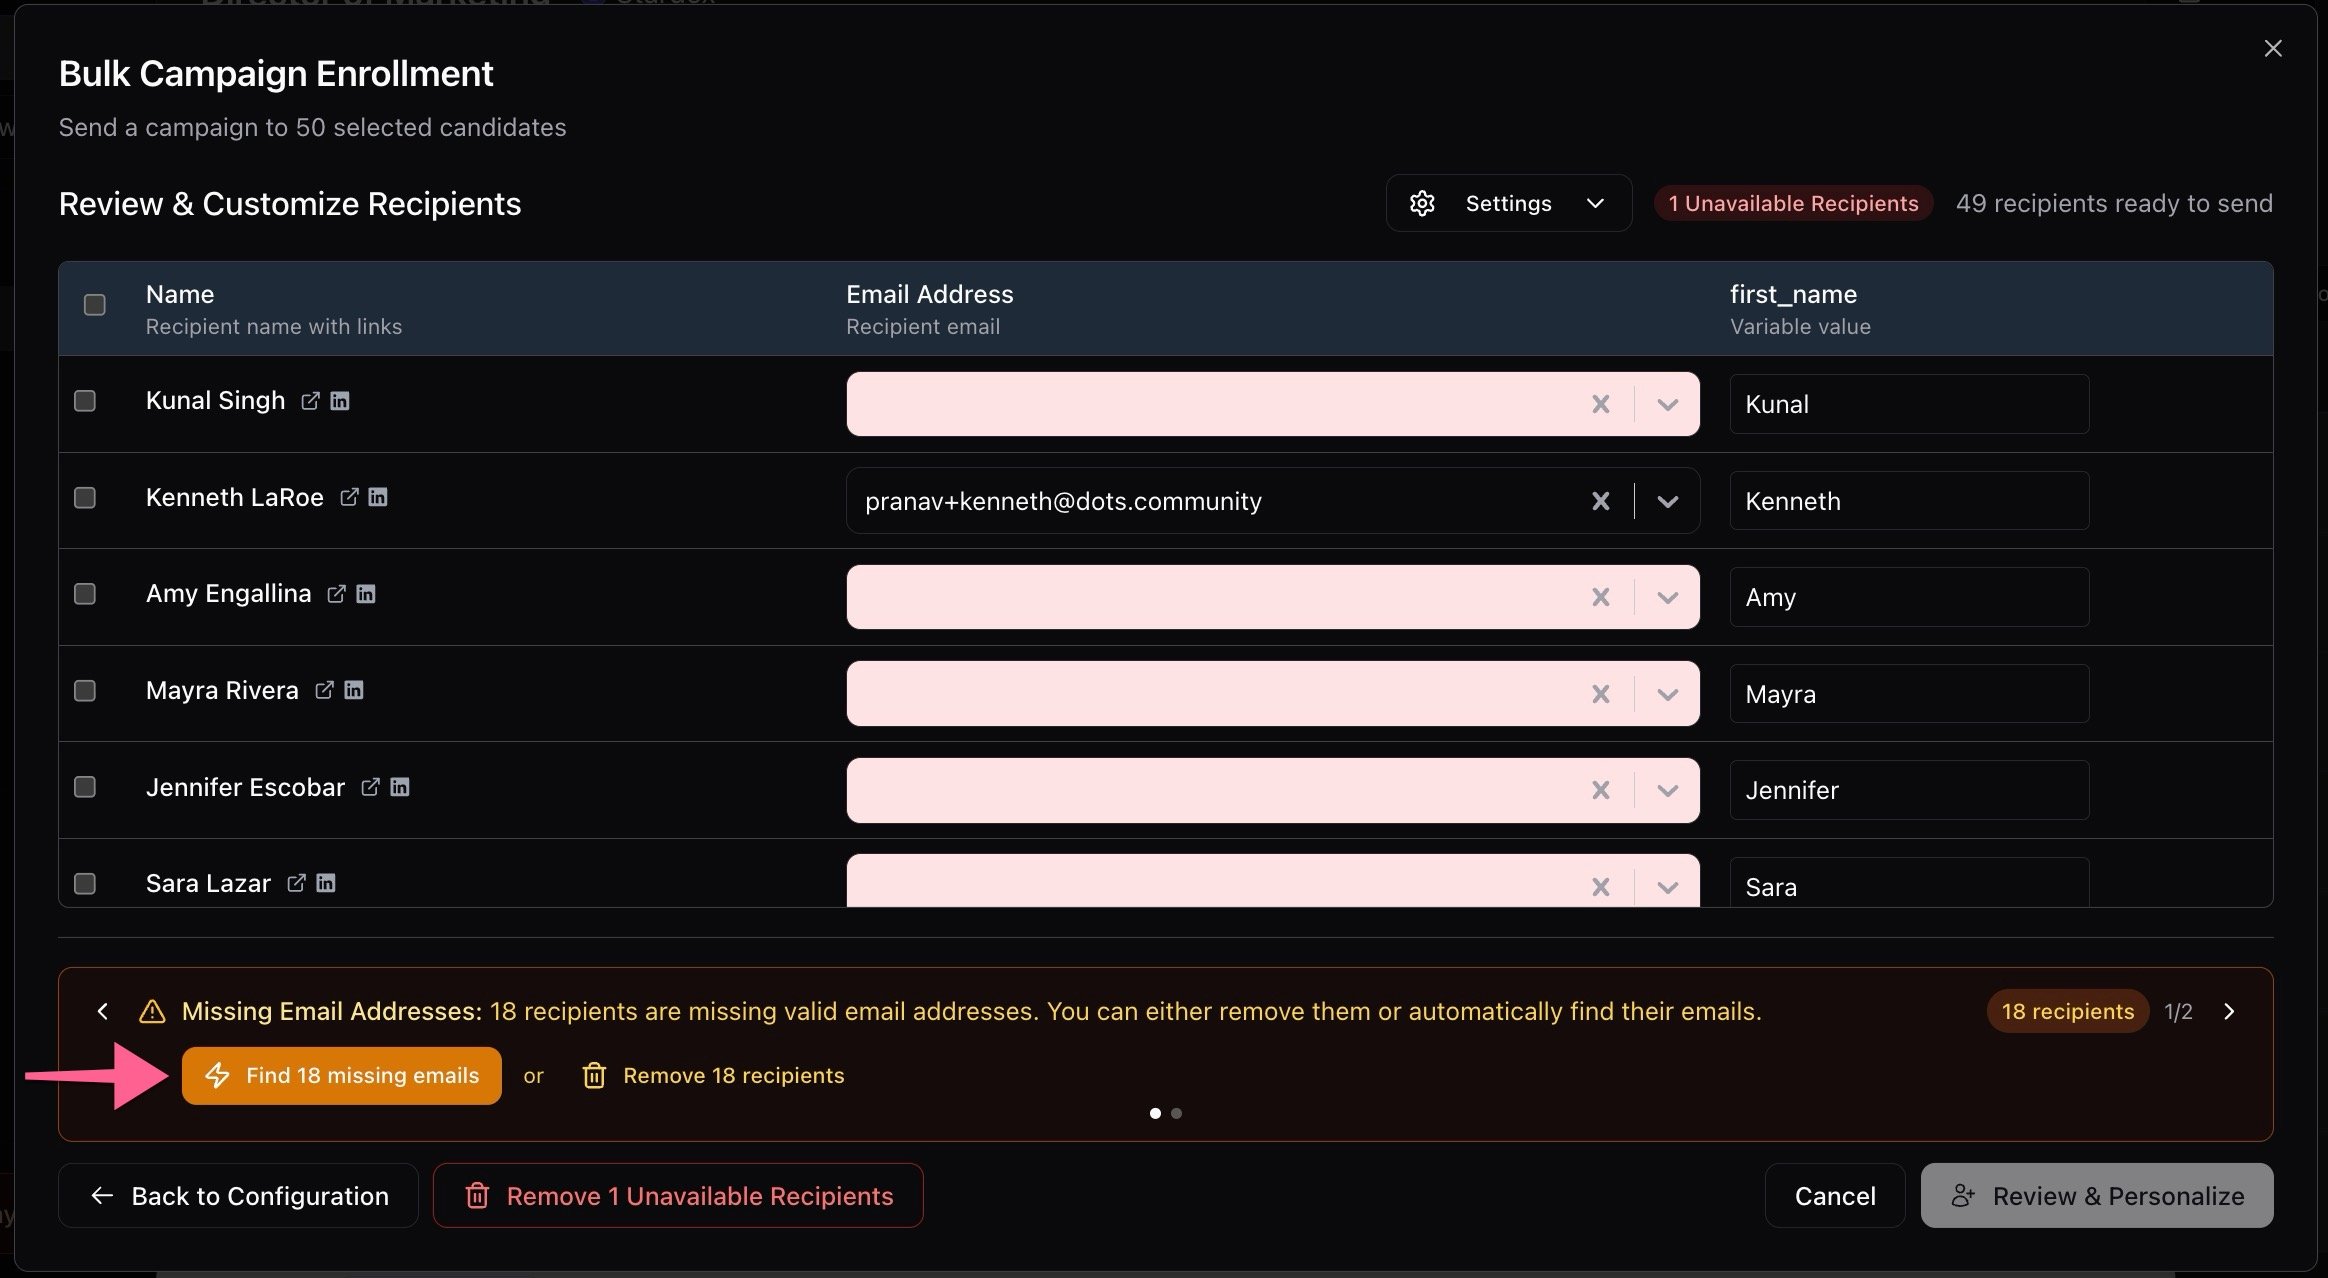The width and height of the screenshot is (2328, 1278).
Task: Check the box for Kenneth LaRoe
Action: [85, 498]
